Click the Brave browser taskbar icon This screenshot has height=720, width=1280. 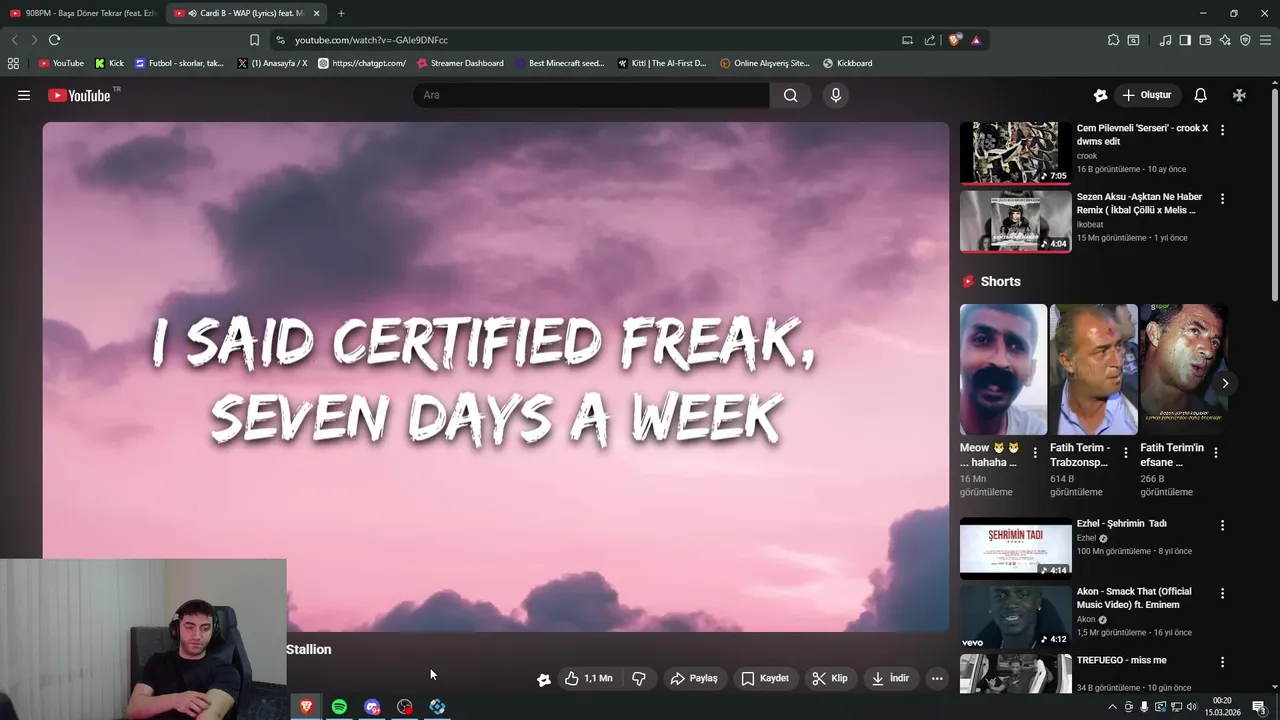pos(306,707)
